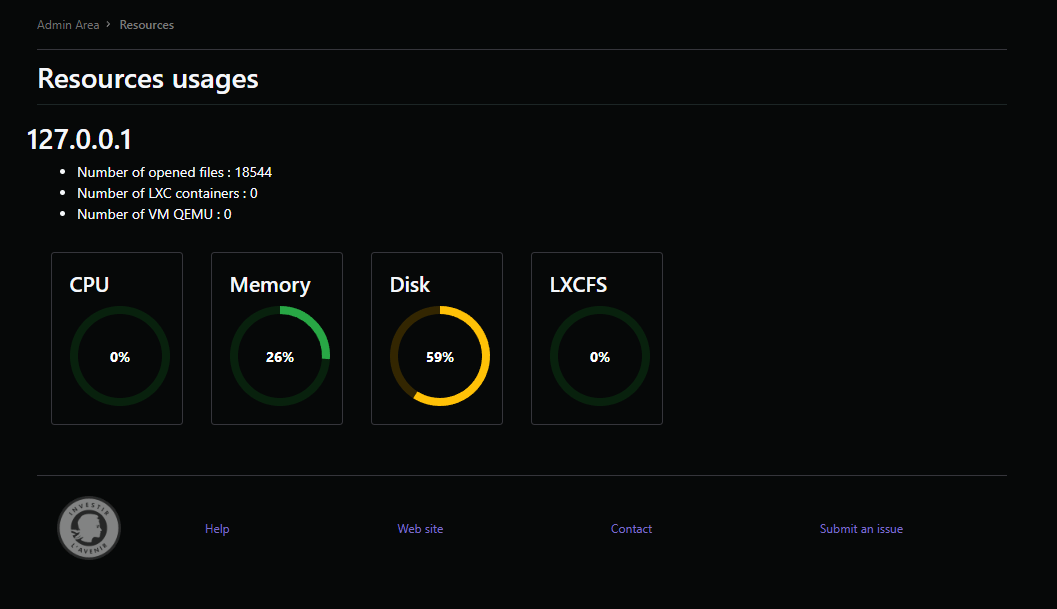Click the LXCFS 0% circular gauge
1057x609 pixels.
(x=600, y=357)
